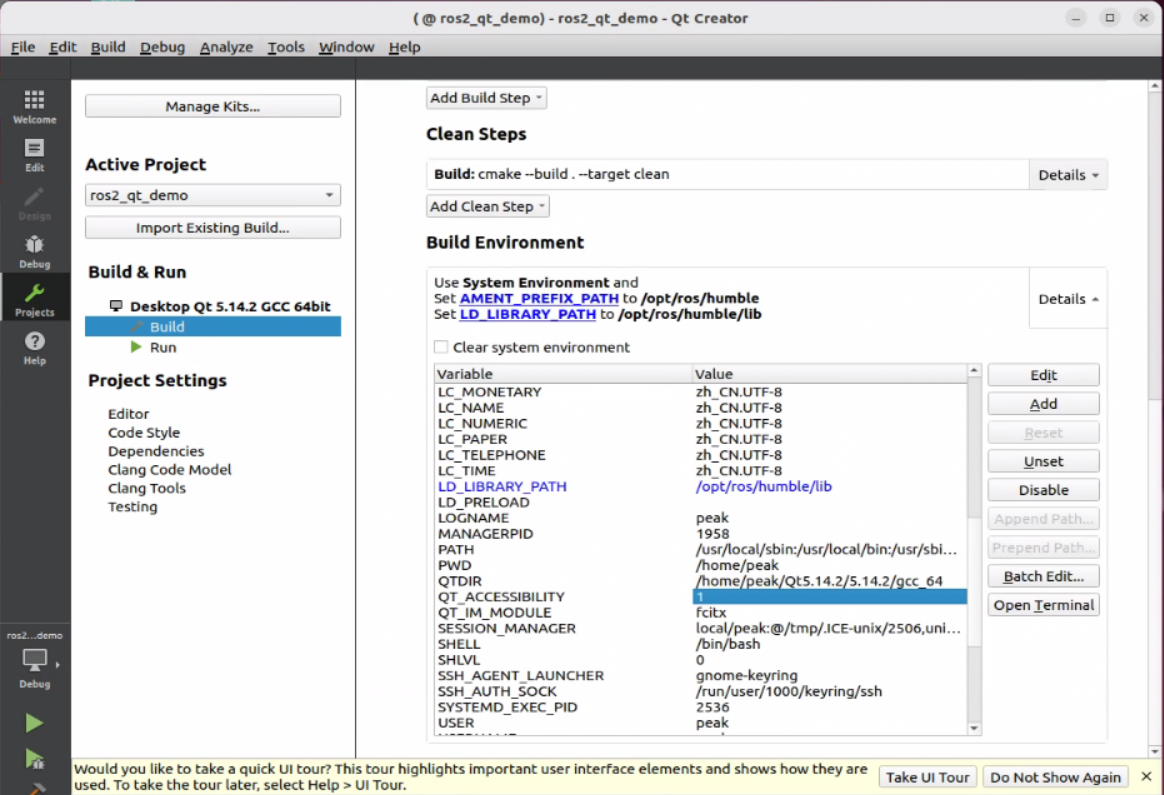This screenshot has height=795, width=1164.
Task: Select the QT_ACCESSIBILITY value cell
Action: pos(829,597)
